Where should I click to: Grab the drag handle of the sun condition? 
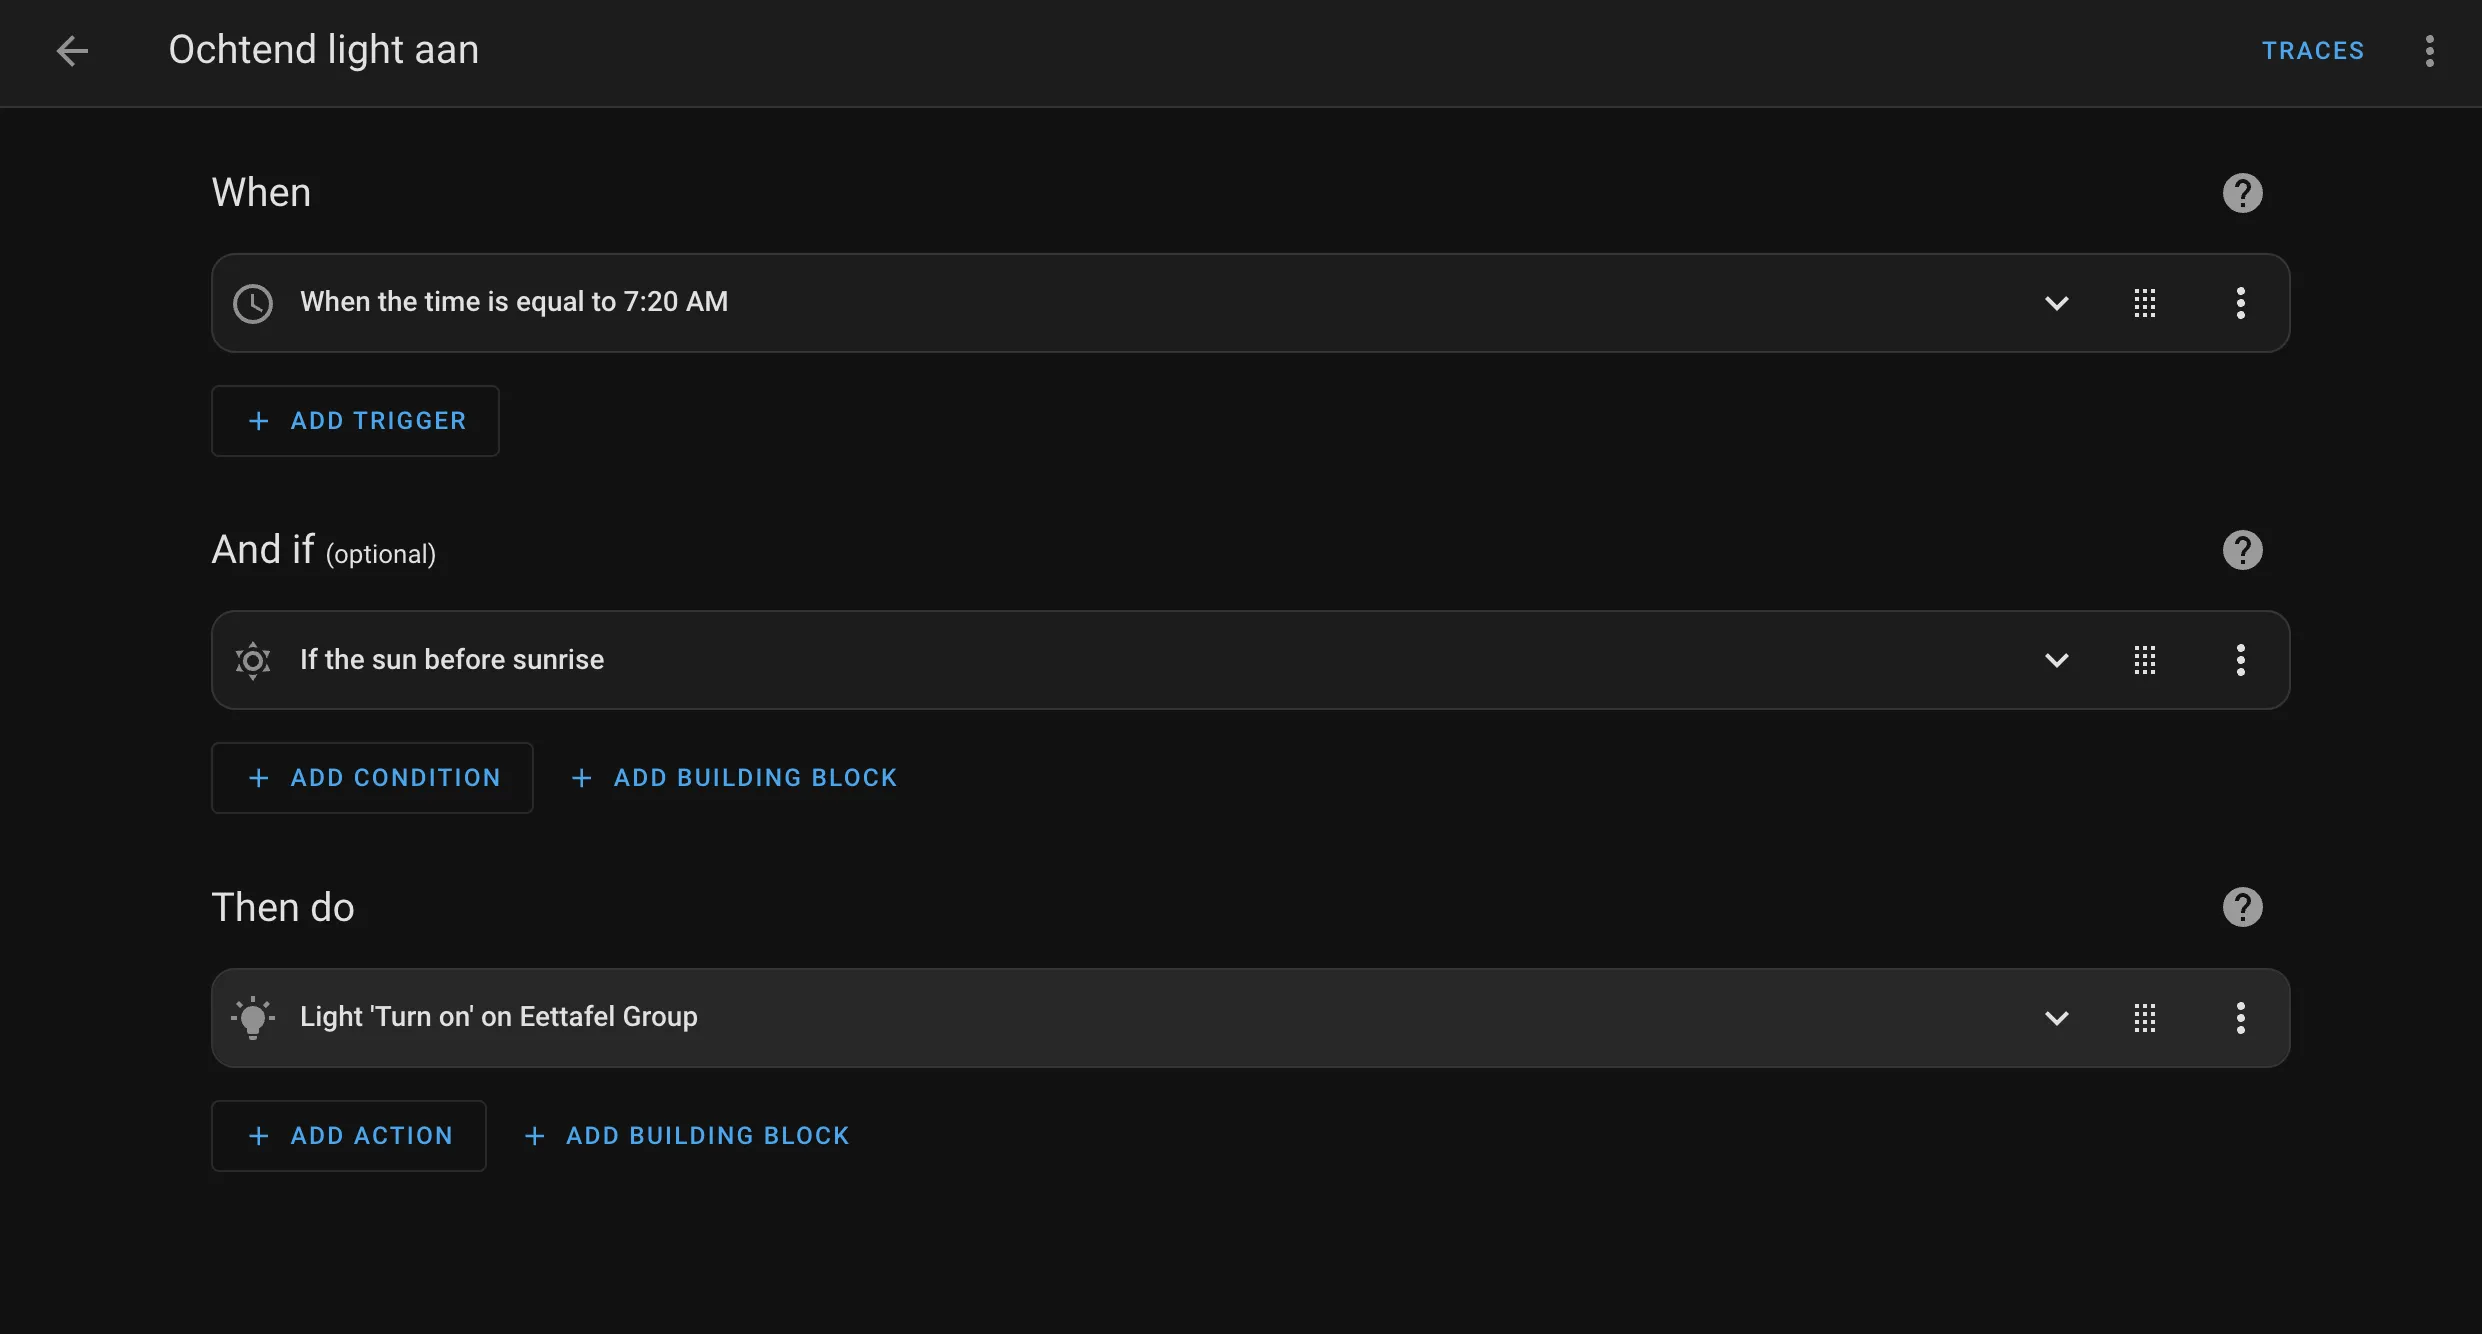[x=2144, y=660]
